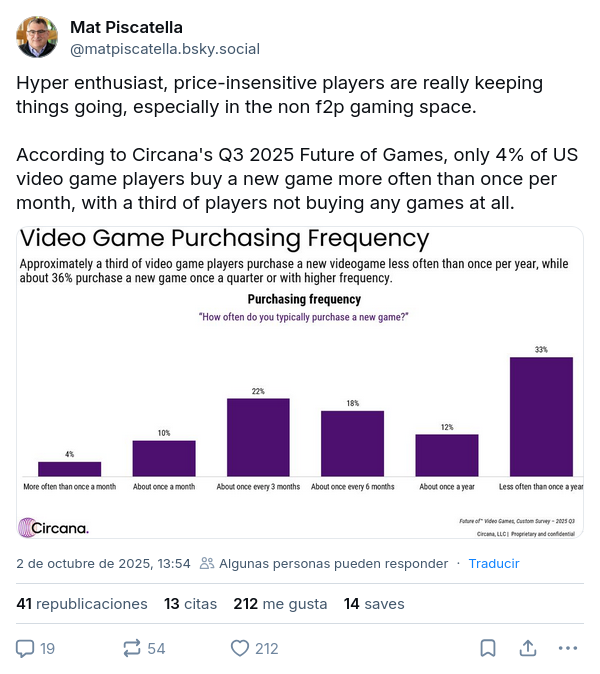This screenshot has width=600, height=674.
Task: Click 'Algunas personas pueden responder' reply setting
Action: tap(333, 563)
